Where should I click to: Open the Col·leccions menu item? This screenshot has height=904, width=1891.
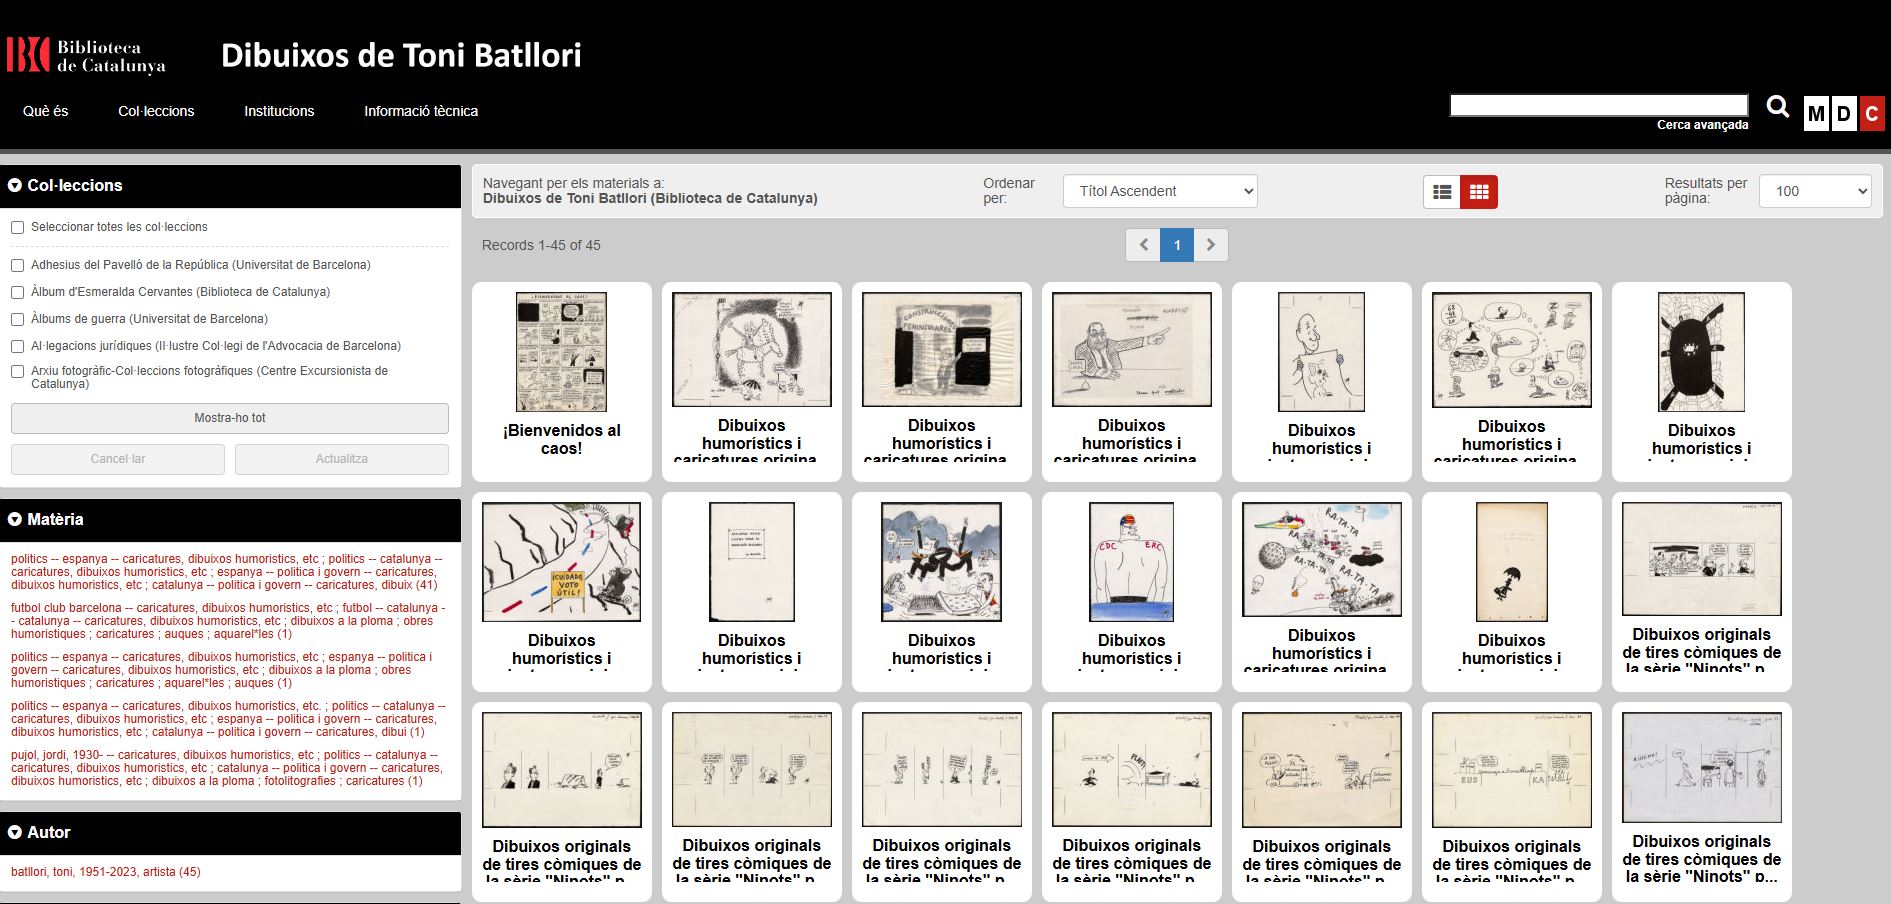pos(156,111)
